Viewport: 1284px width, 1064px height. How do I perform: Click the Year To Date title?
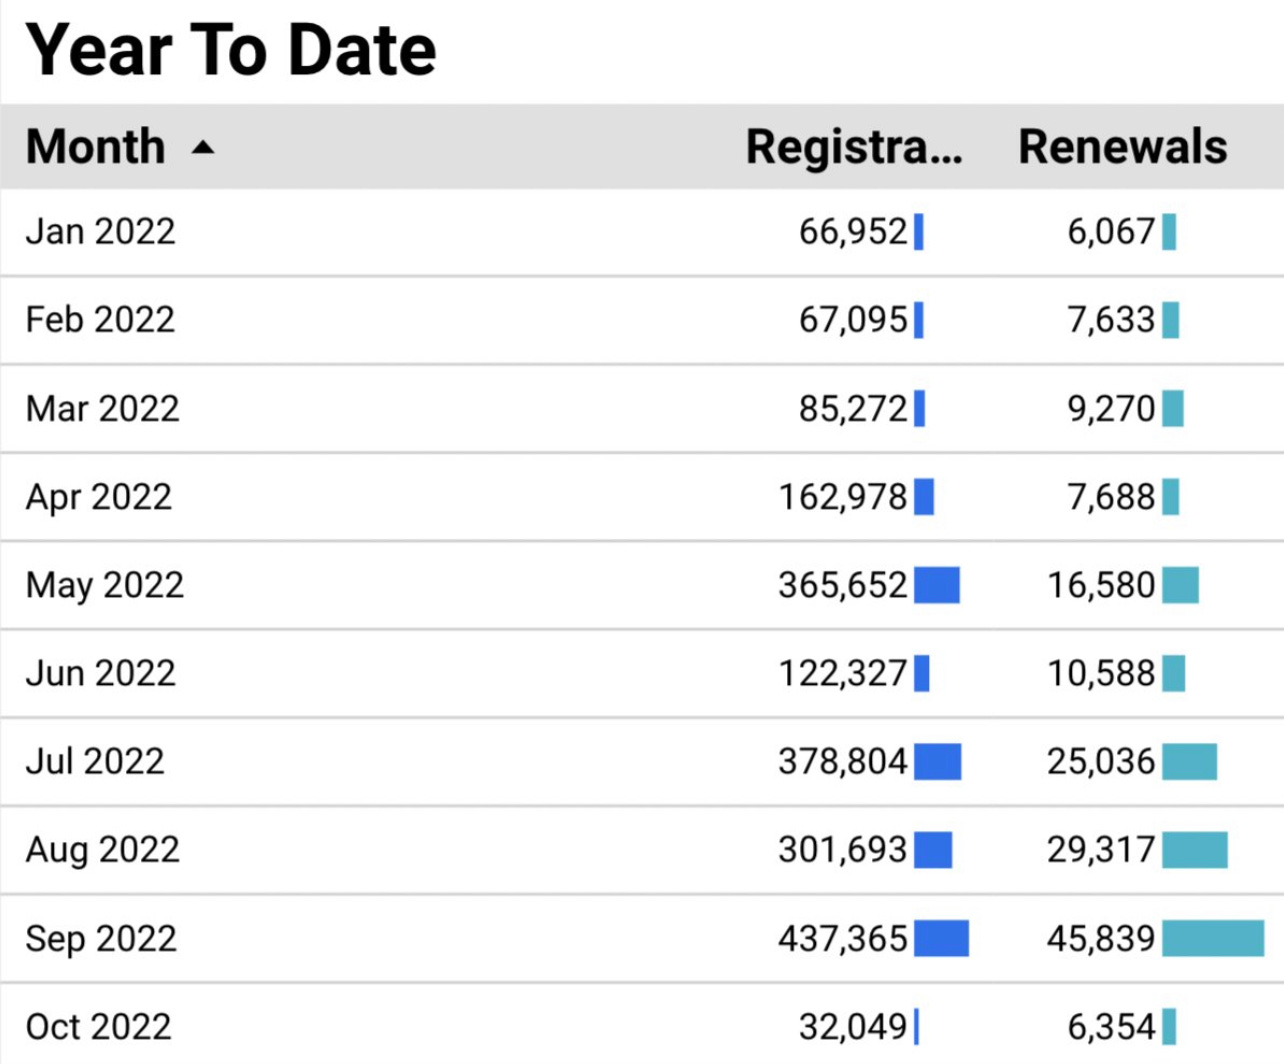tap(231, 50)
